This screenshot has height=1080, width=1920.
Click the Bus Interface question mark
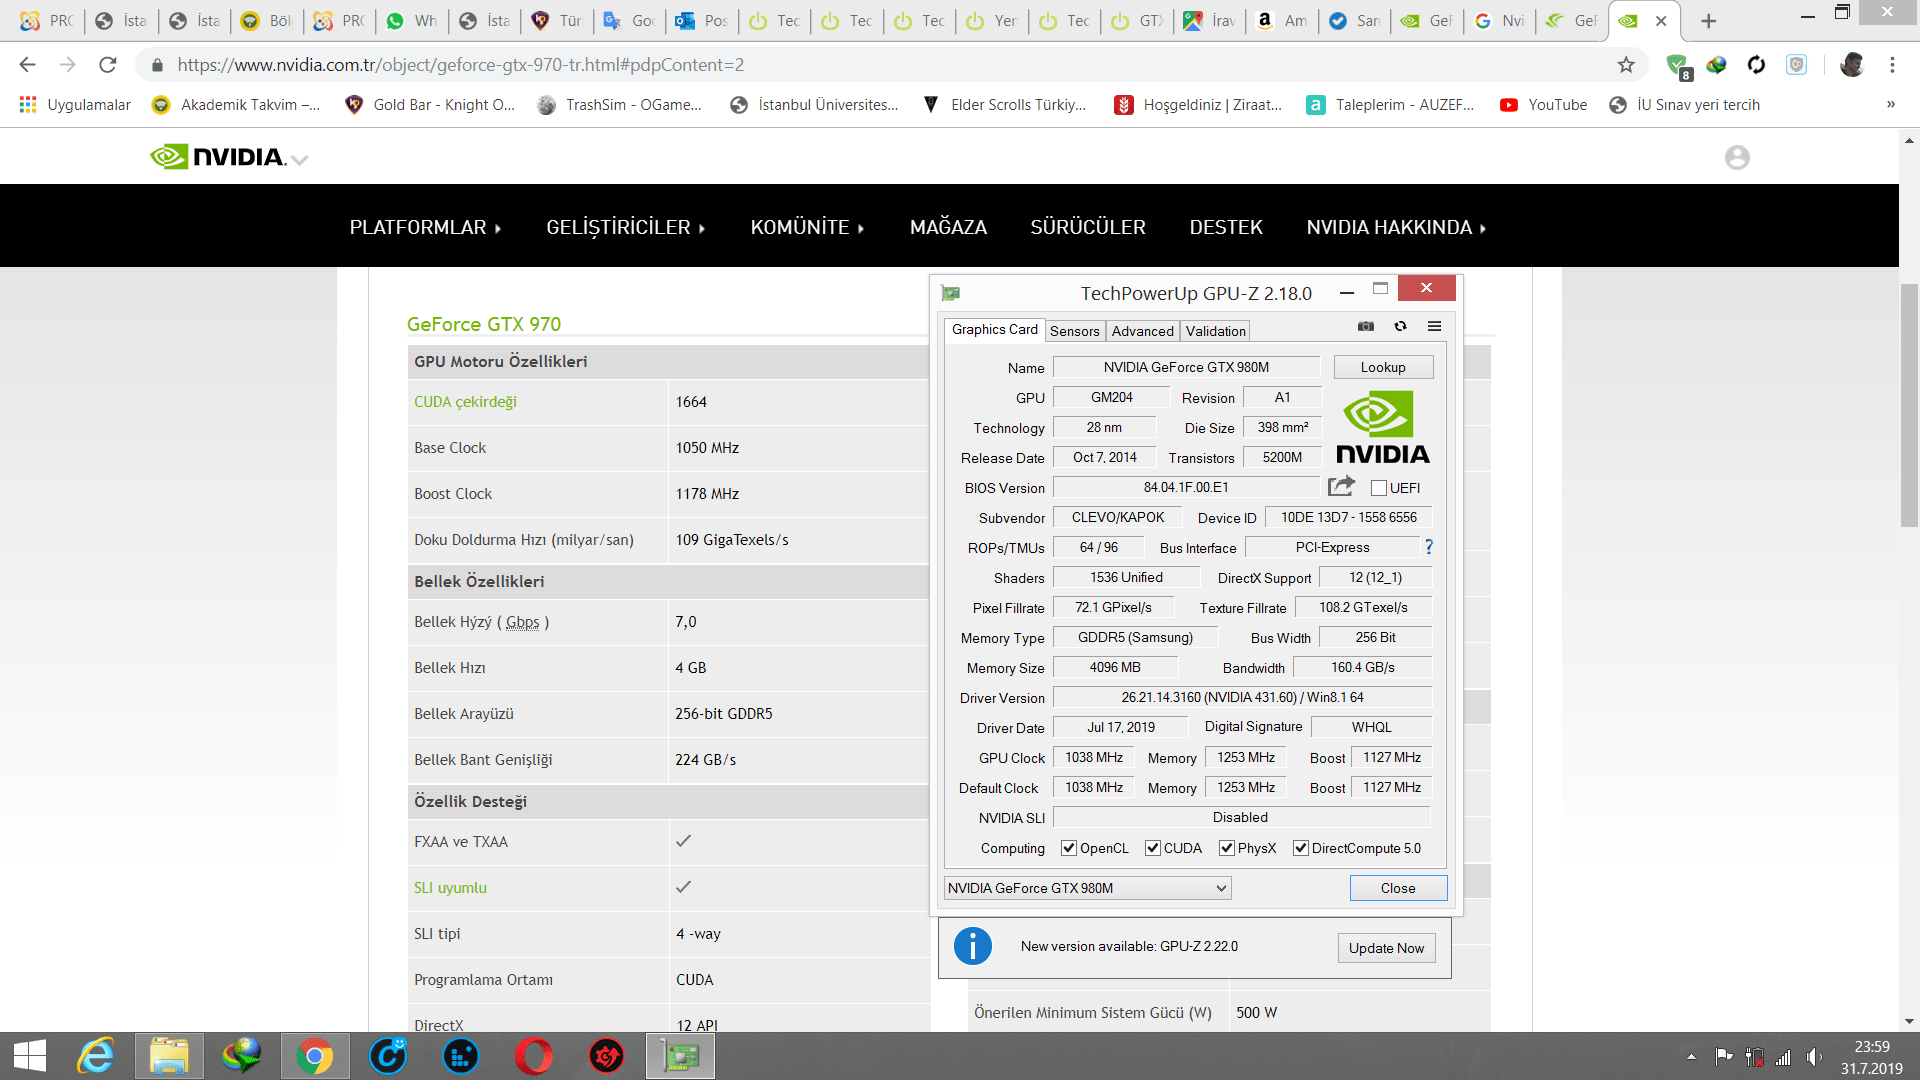coord(1429,547)
